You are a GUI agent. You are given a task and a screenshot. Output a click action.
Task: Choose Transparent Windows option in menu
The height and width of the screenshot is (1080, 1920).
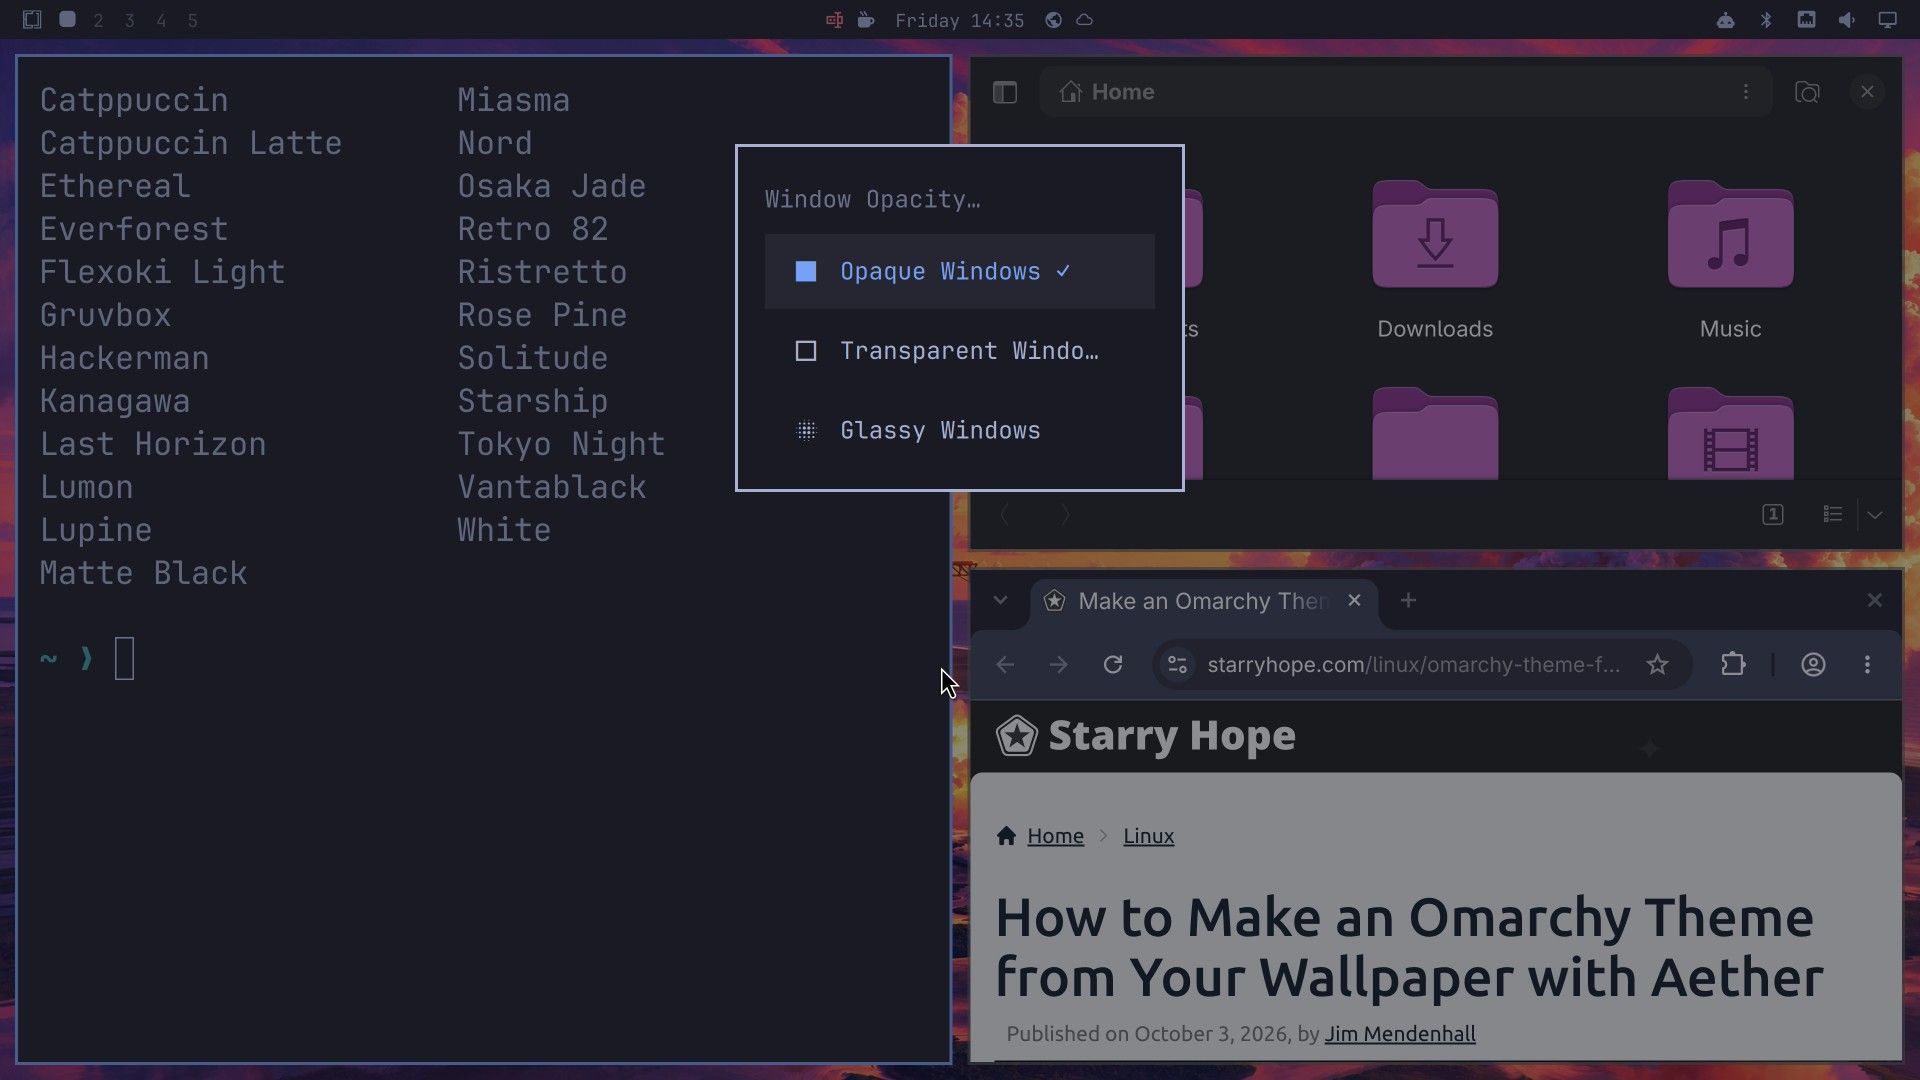click(959, 351)
